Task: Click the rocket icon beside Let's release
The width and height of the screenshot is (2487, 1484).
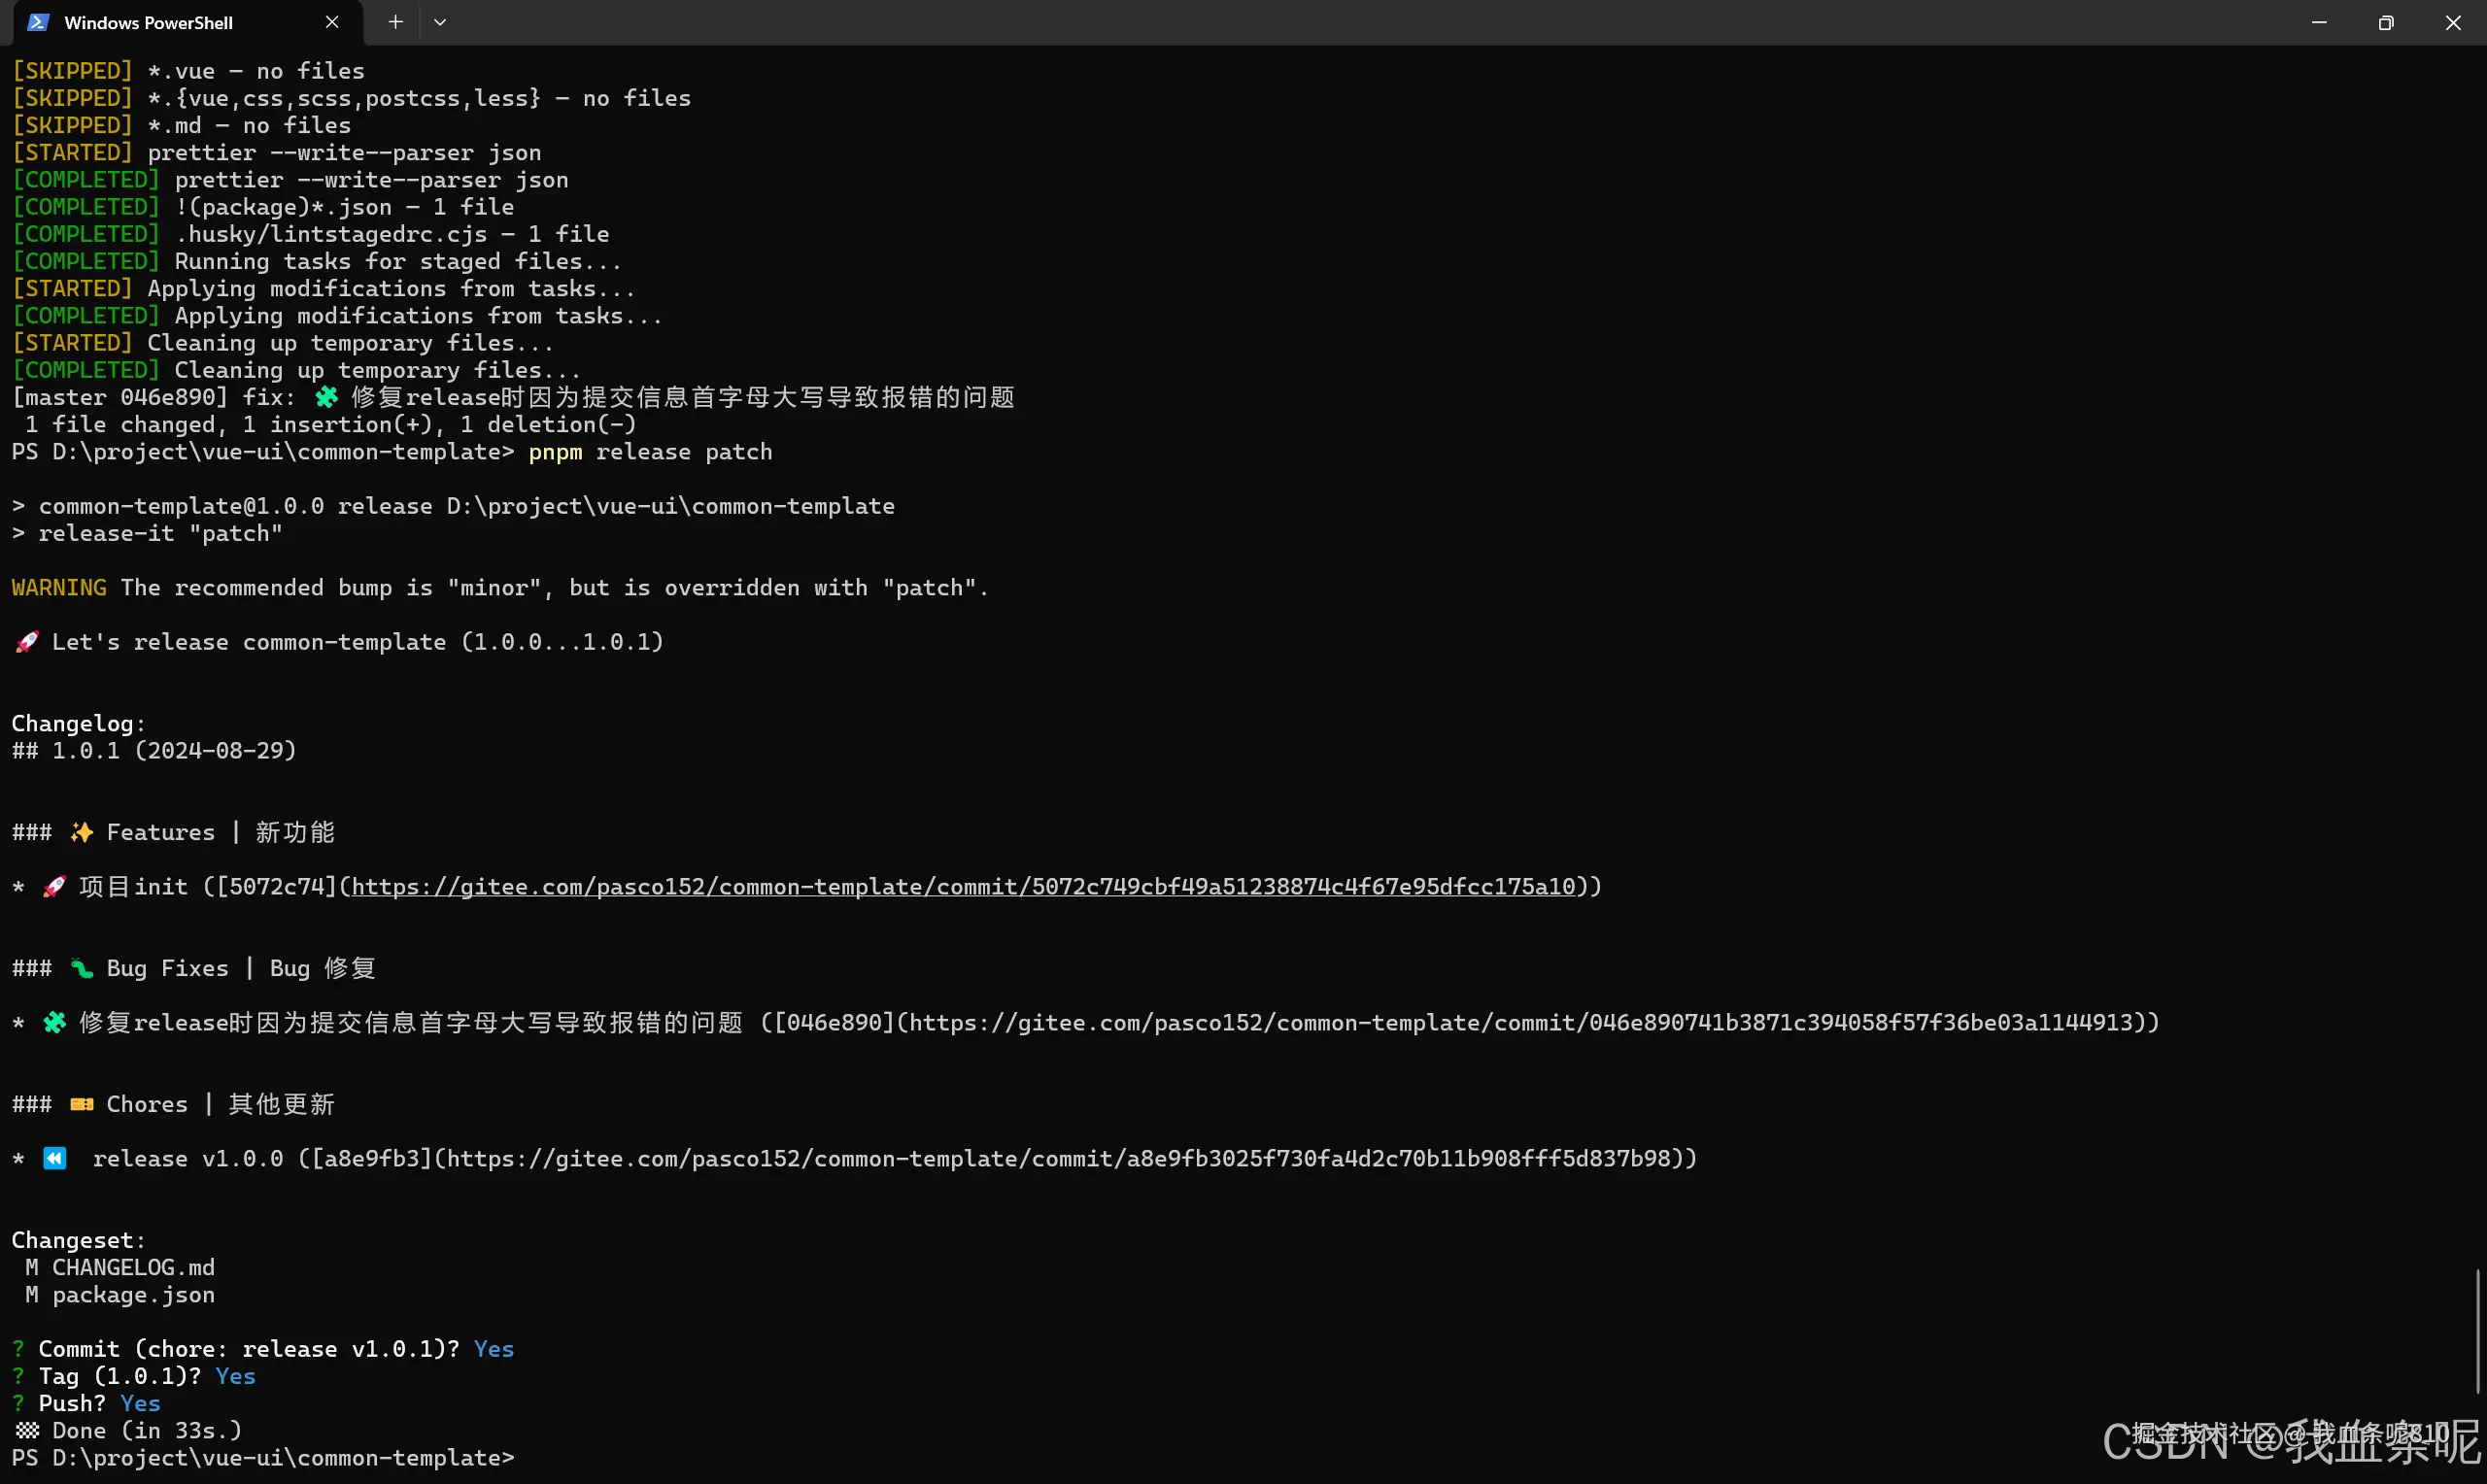Action: tap(27, 642)
